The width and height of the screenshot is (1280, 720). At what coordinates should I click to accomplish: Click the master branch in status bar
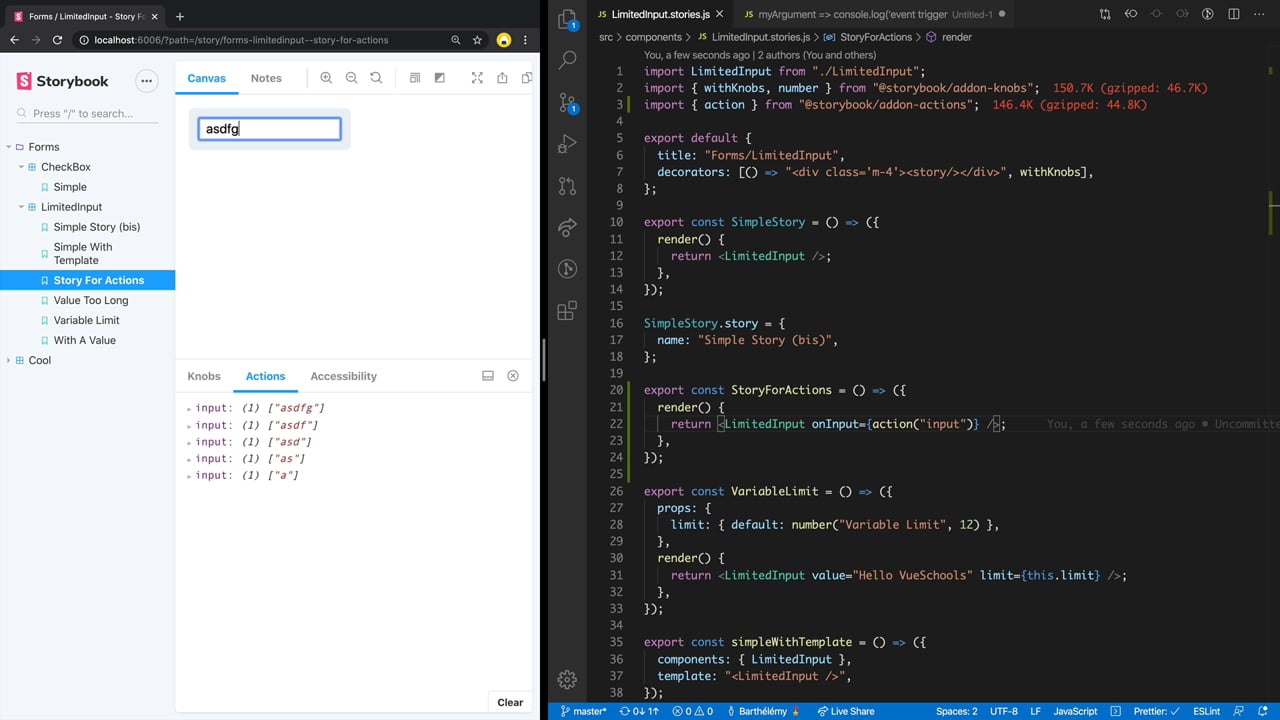click(584, 711)
